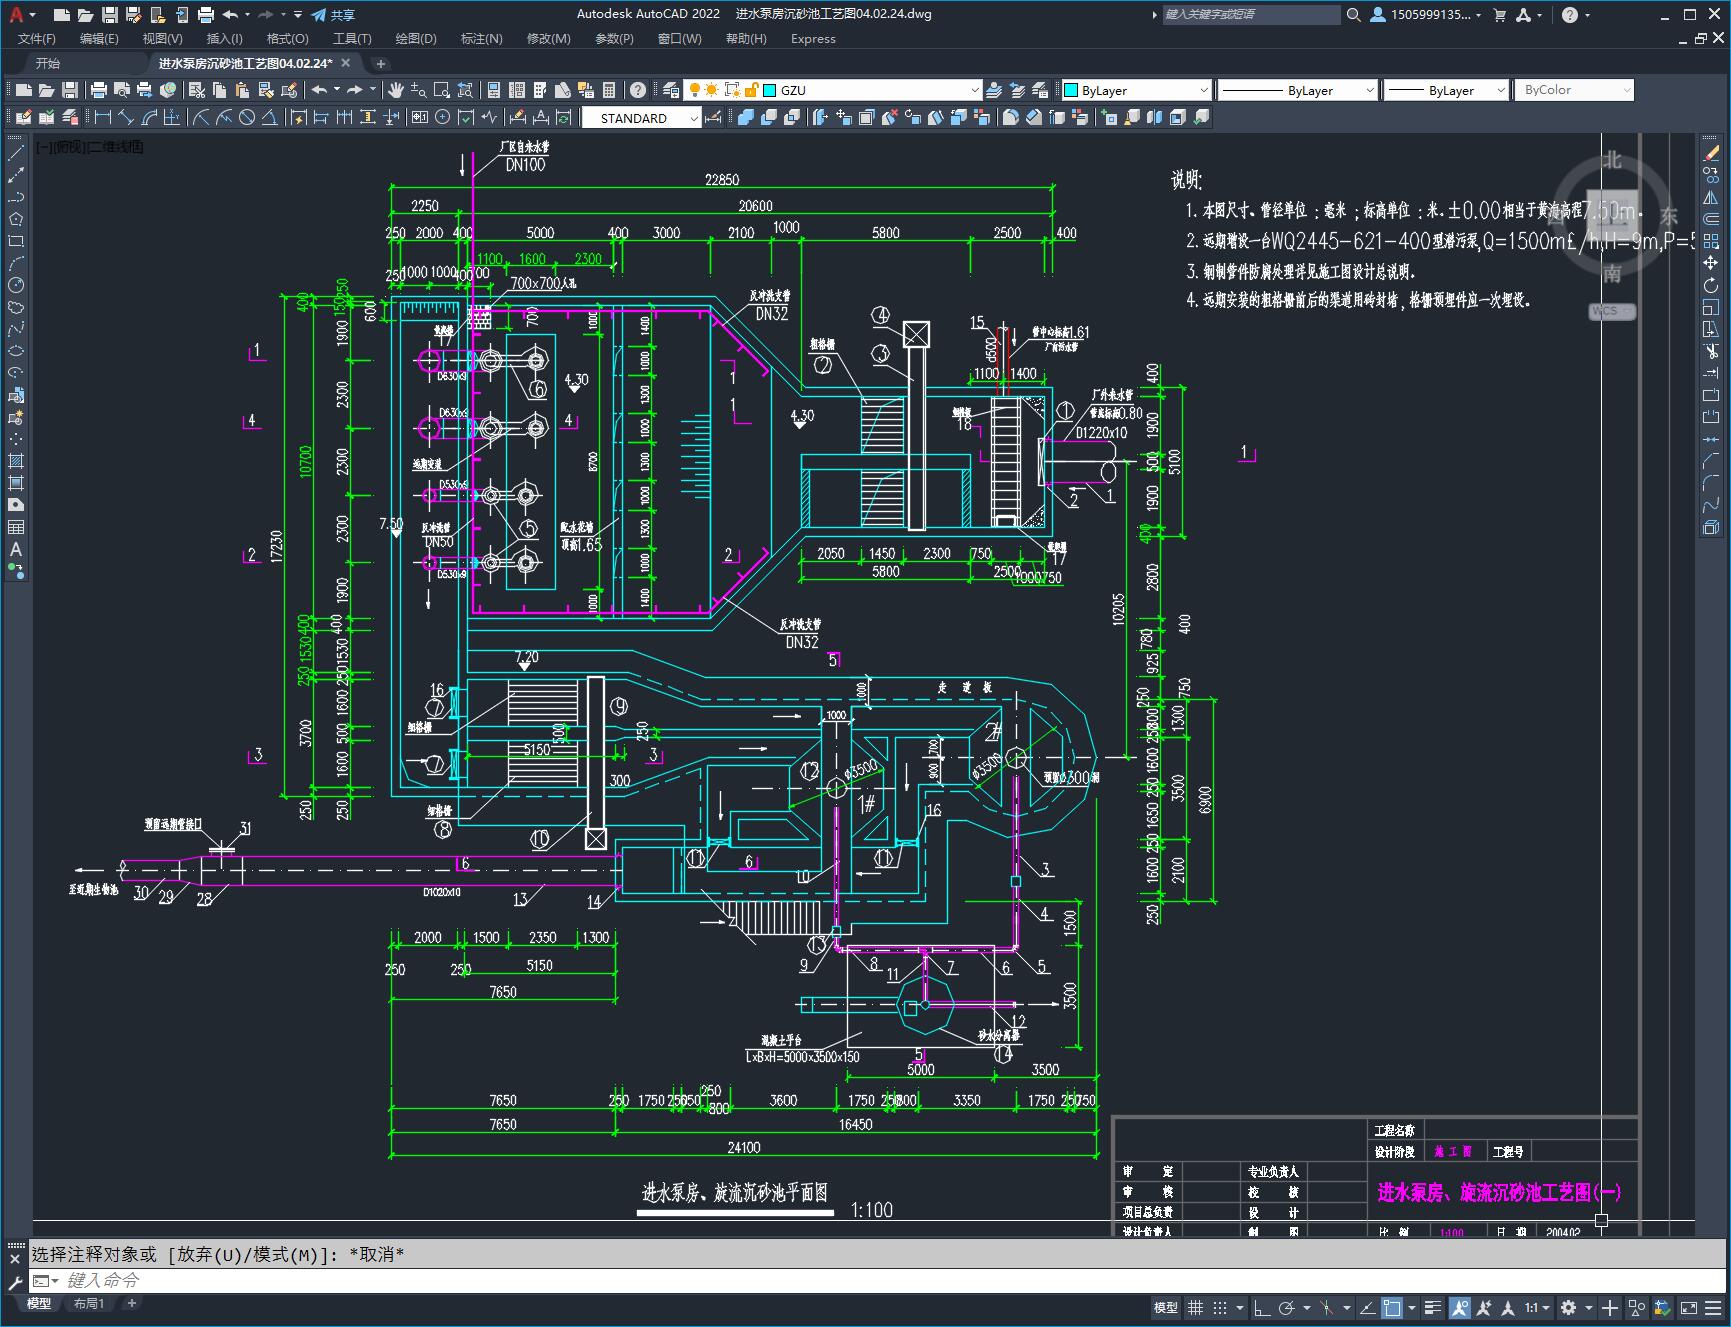1731x1327 pixels.
Task: Click the Plot printer icon in quick access toolbar
Action: pos(206,15)
